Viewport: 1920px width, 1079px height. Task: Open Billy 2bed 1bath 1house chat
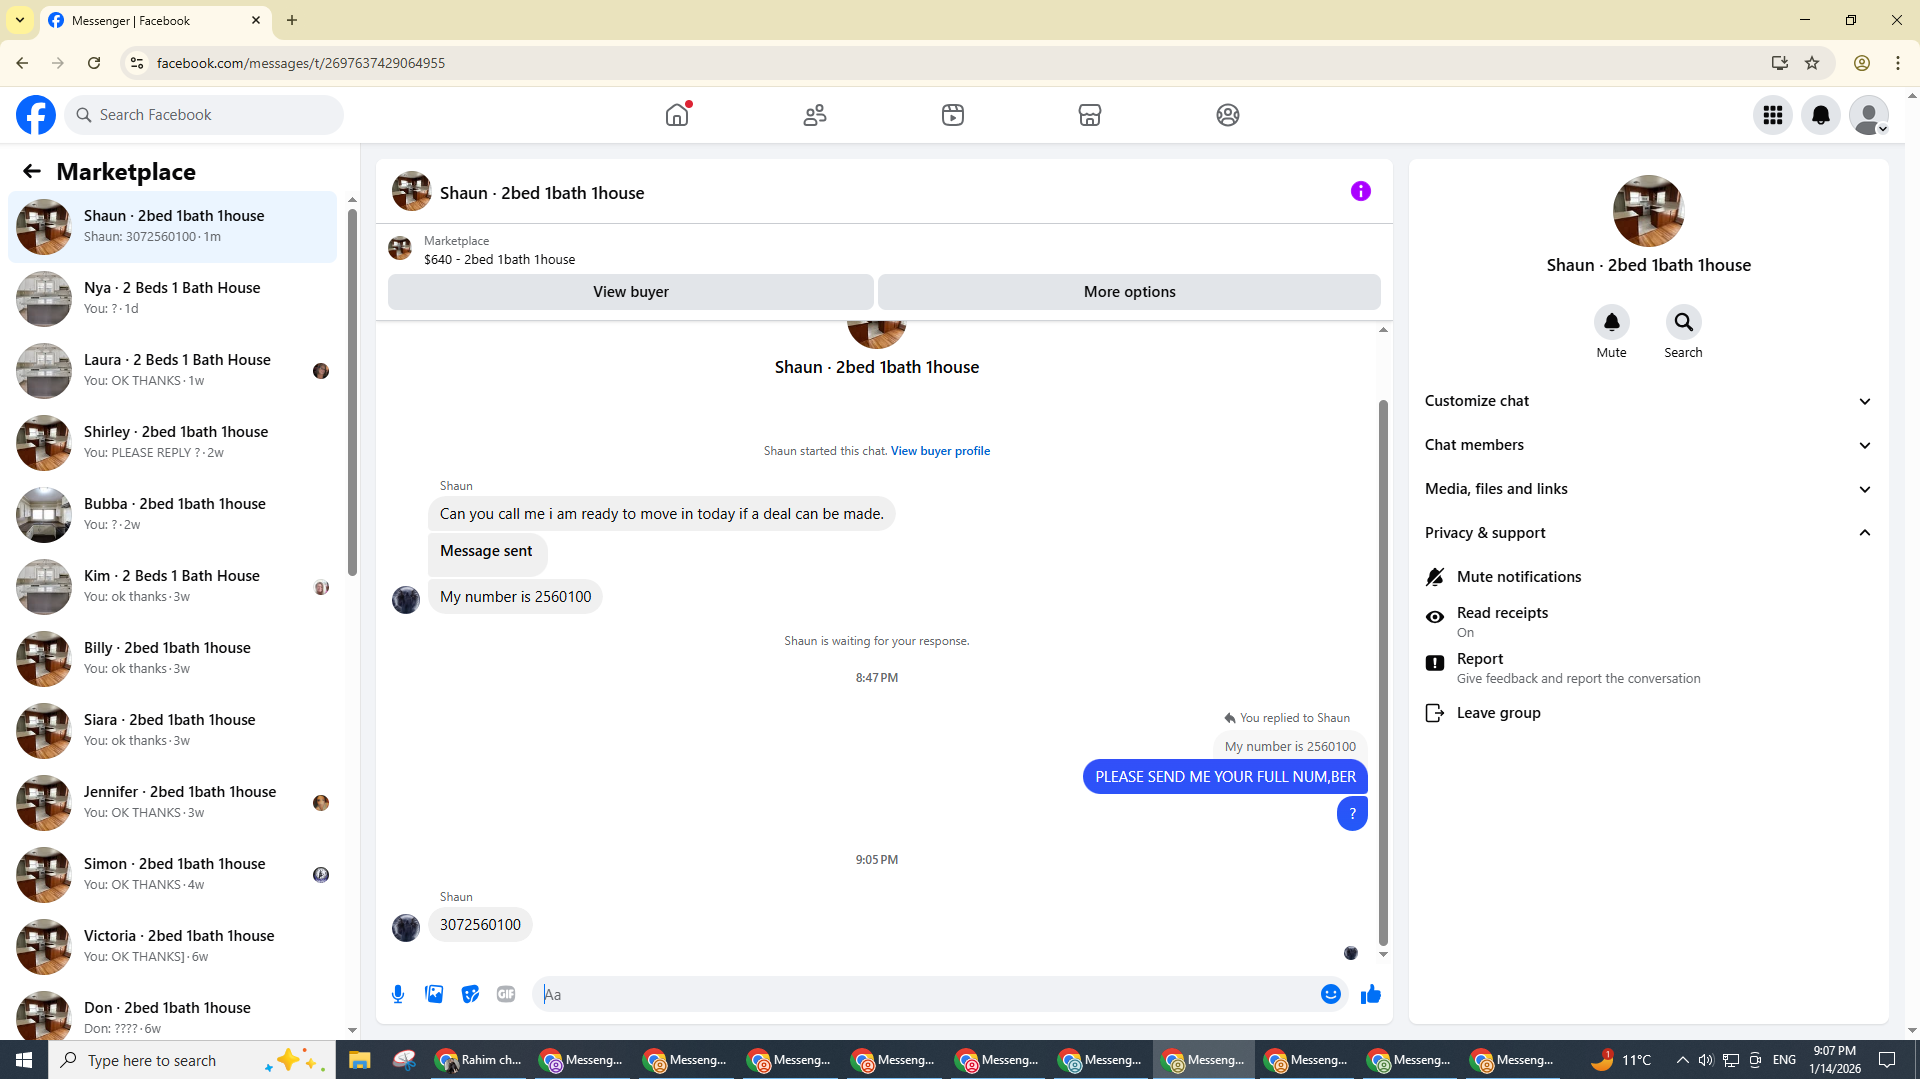[x=172, y=658]
